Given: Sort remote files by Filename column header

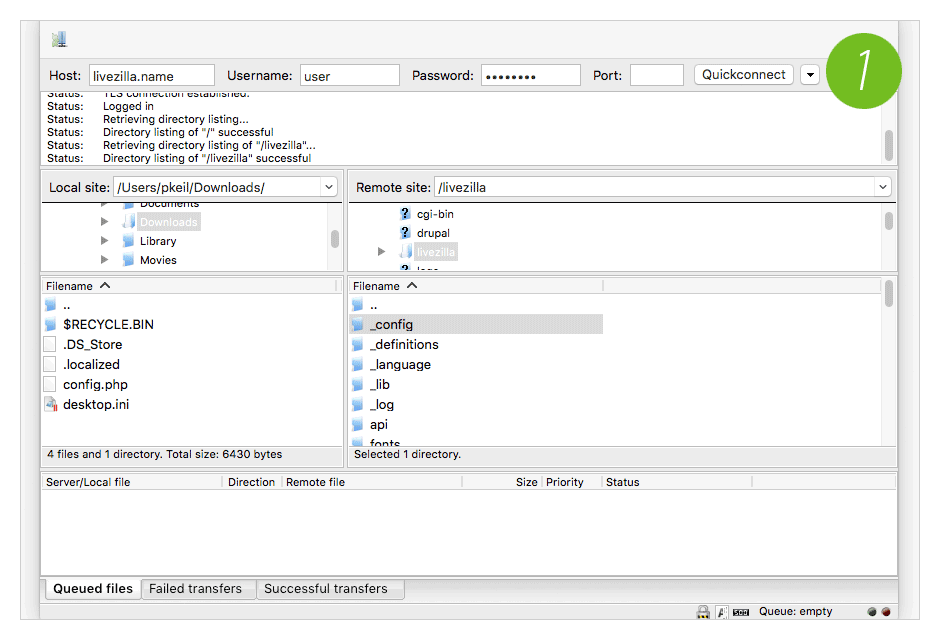Looking at the screenshot, I should tap(476, 286).
